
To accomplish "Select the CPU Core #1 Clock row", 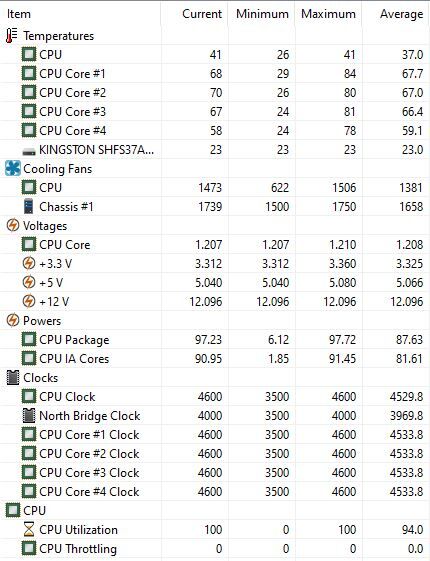I will pyautogui.click(x=215, y=434).
